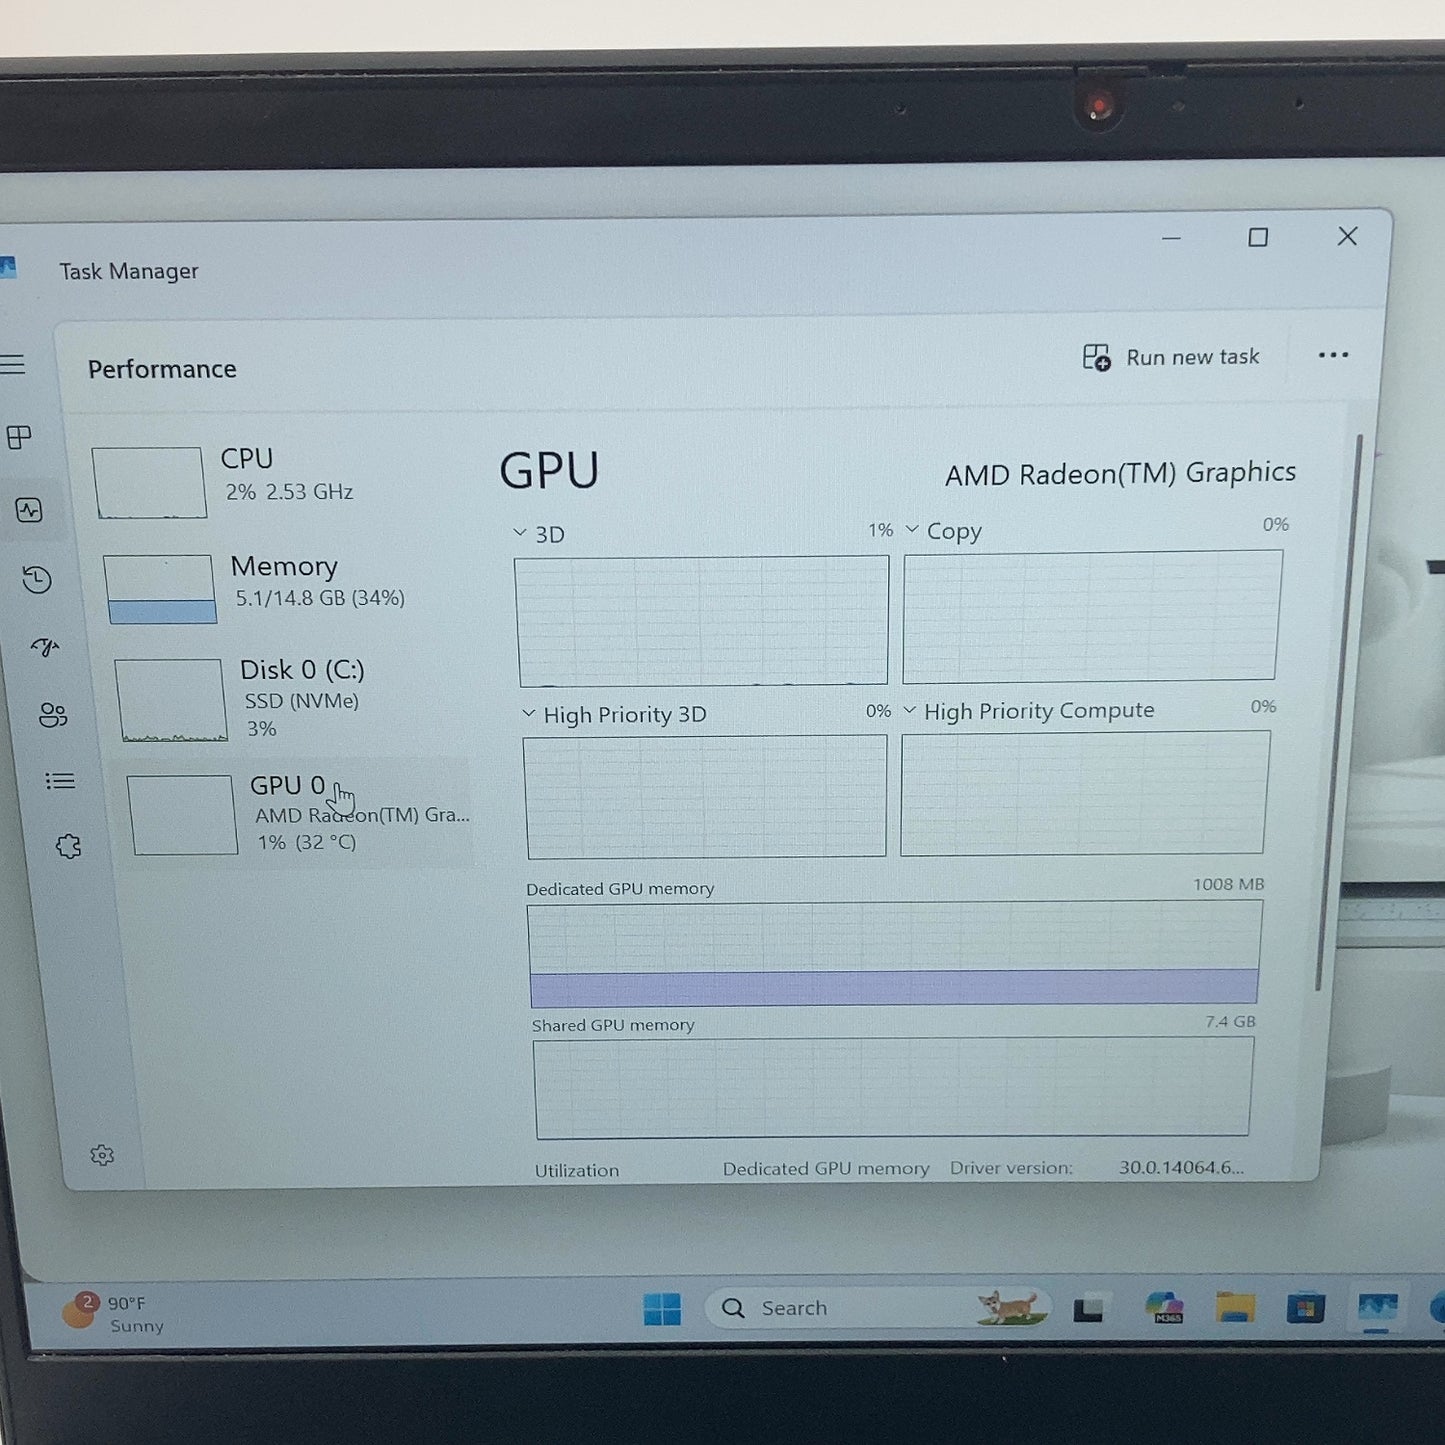The height and width of the screenshot is (1445, 1445).
Task: Click the Task Manager taskbar icon
Action: click(x=1377, y=1308)
